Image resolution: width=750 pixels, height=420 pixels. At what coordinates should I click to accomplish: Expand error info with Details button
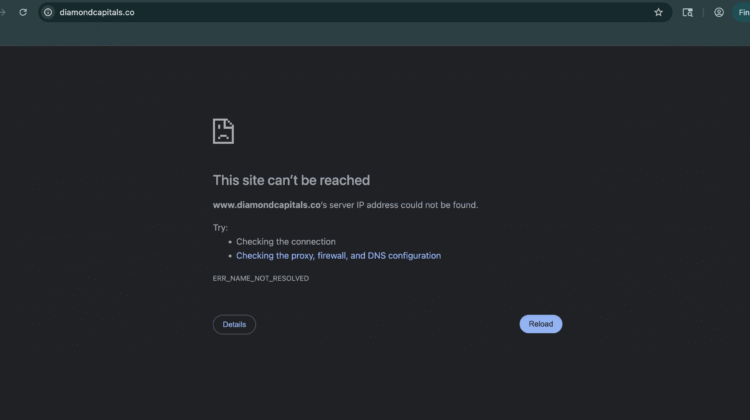234,324
